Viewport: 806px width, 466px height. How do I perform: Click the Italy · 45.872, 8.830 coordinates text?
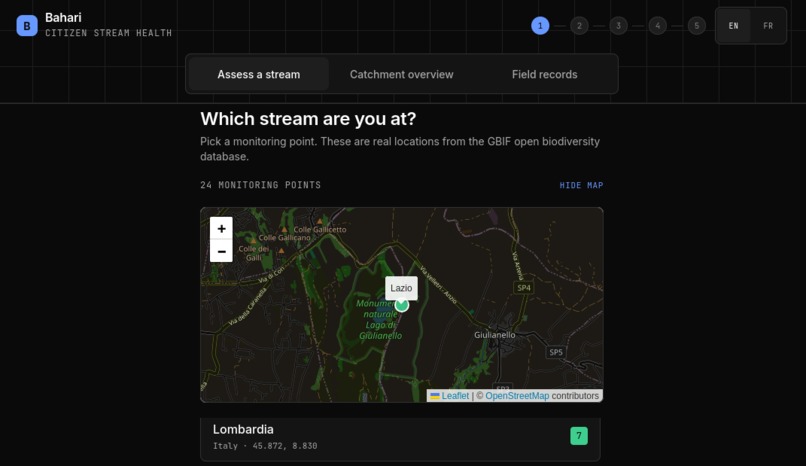tap(265, 446)
